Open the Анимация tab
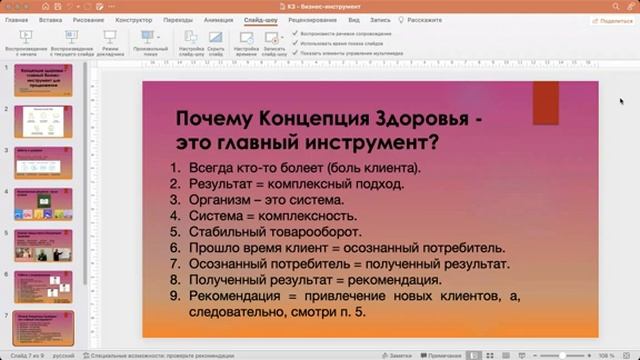 tap(218, 20)
